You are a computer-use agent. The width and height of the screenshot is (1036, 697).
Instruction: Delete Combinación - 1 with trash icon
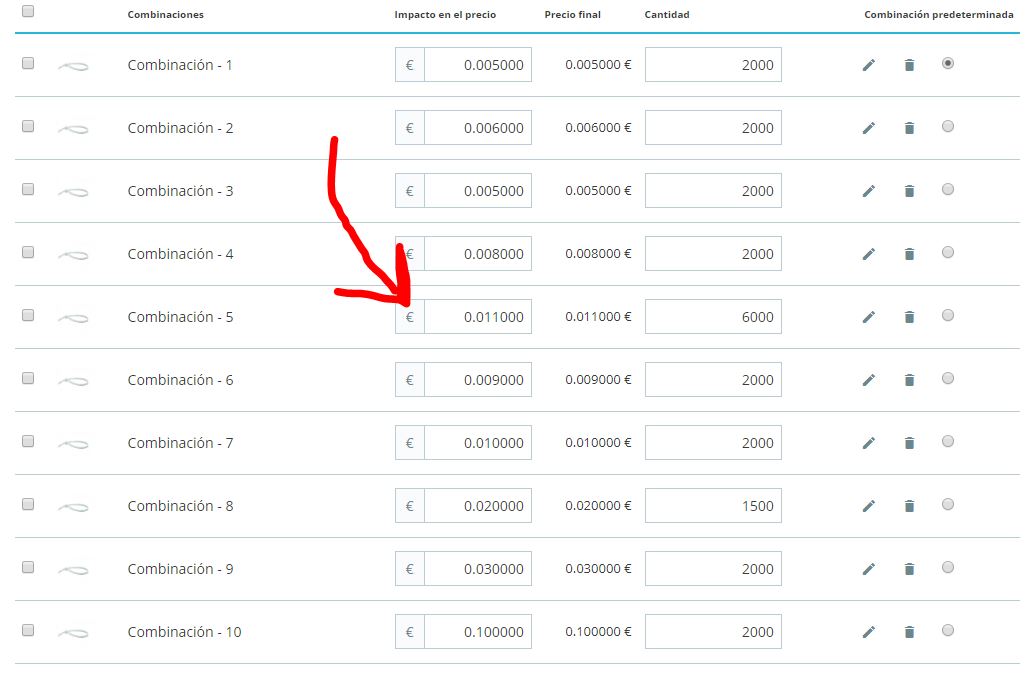point(909,65)
